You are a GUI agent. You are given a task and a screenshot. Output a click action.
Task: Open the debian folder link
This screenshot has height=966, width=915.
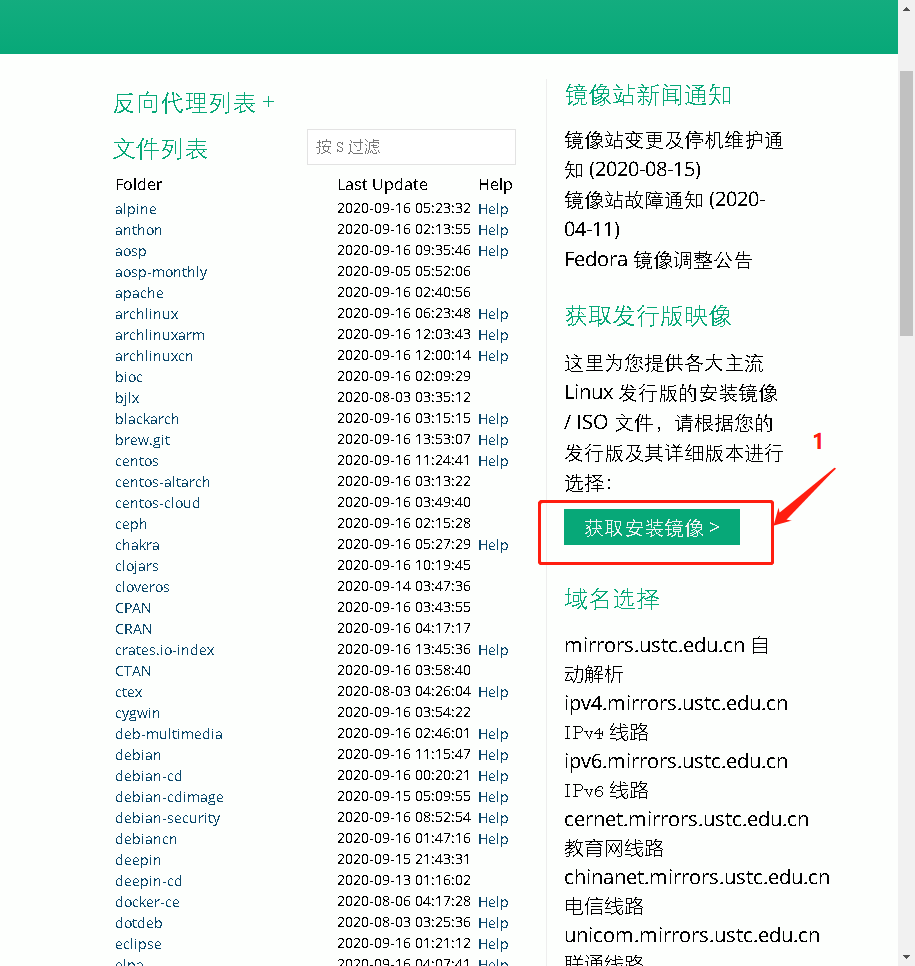point(137,755)
